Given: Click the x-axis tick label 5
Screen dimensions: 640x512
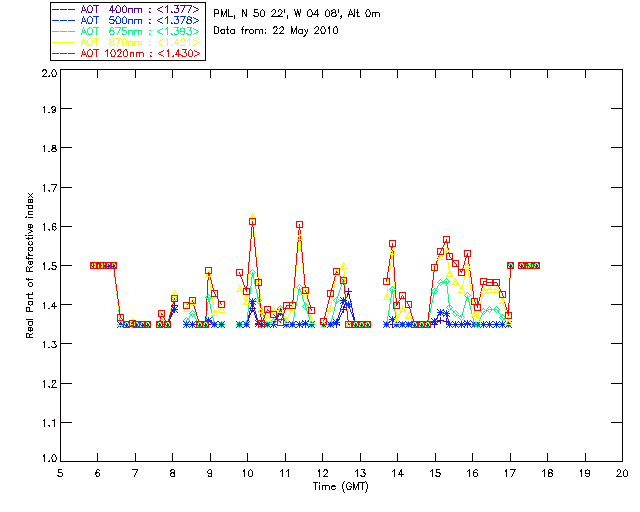Looking at the screenshot, I should click(x=60, y=473).
